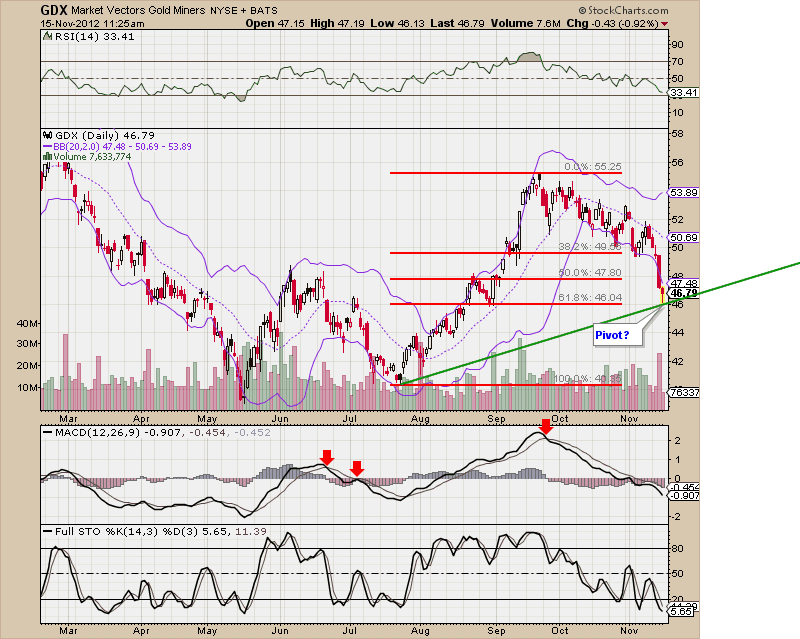Click the 10M volume axis label
800x639 pixels.
click(28, 387)
